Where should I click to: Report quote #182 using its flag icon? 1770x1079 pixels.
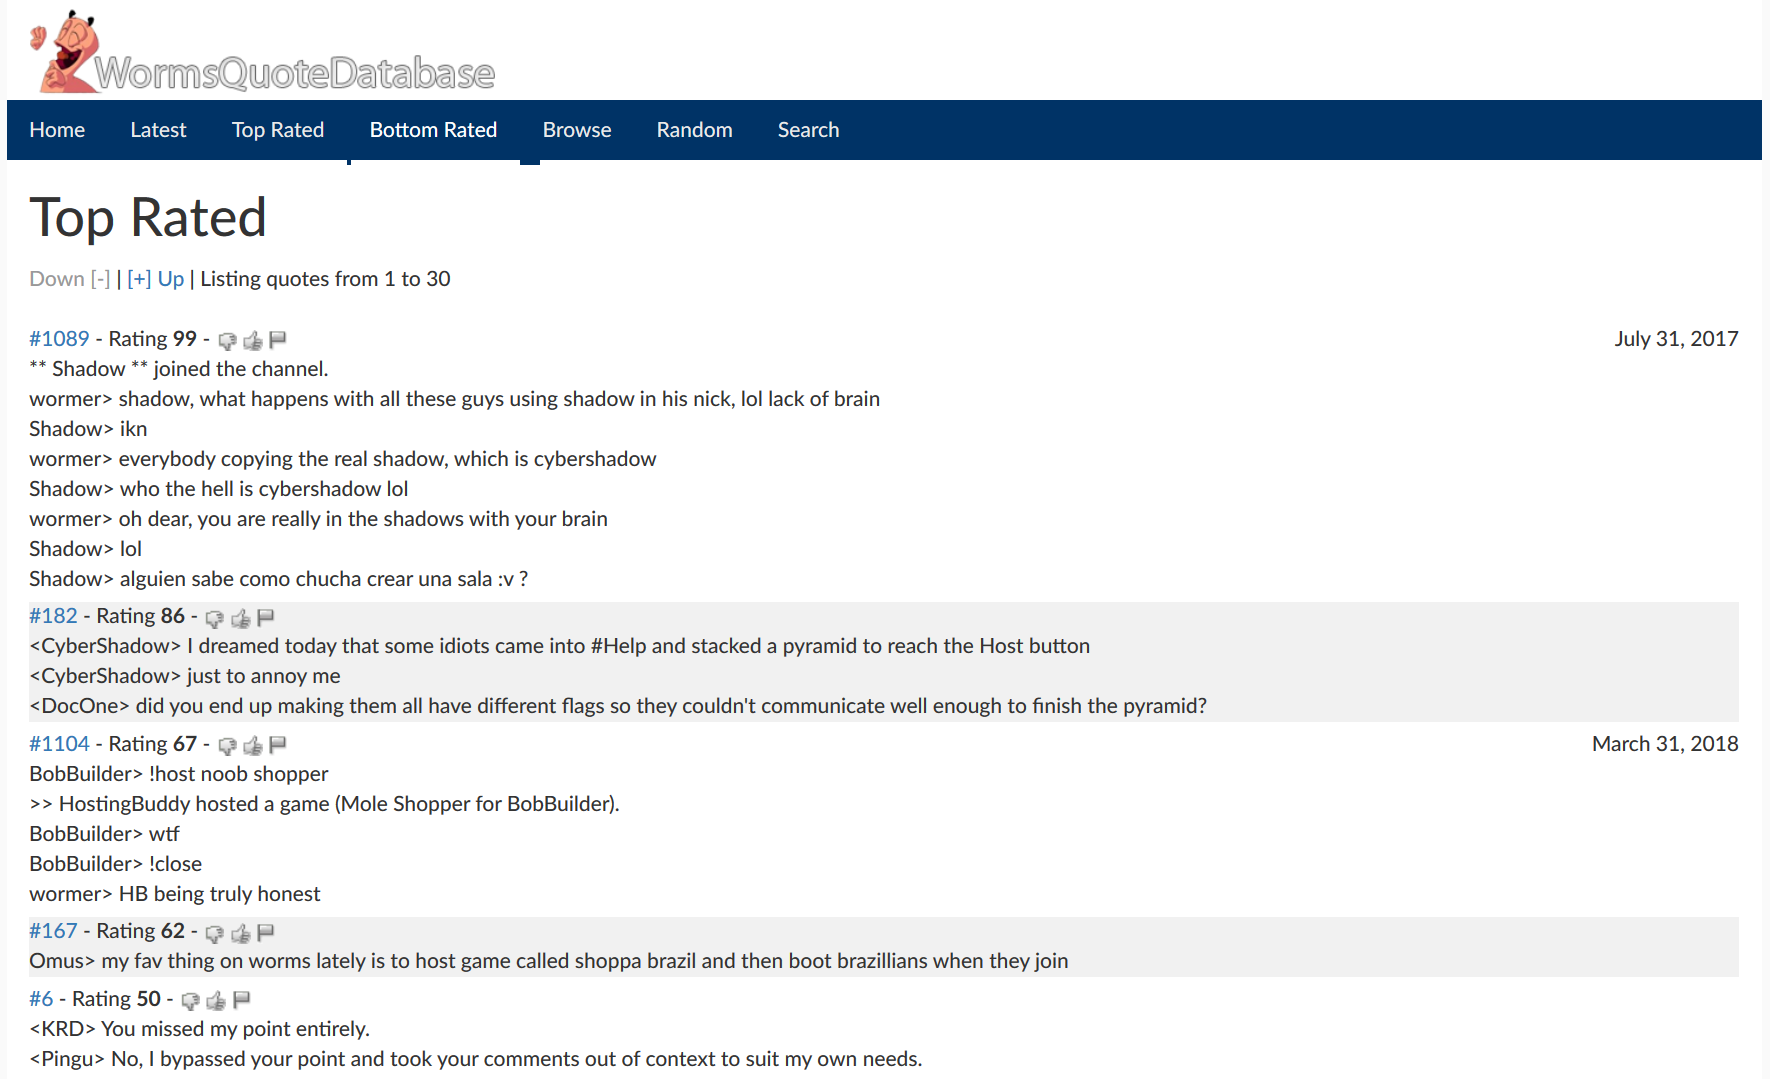(266, 617)
